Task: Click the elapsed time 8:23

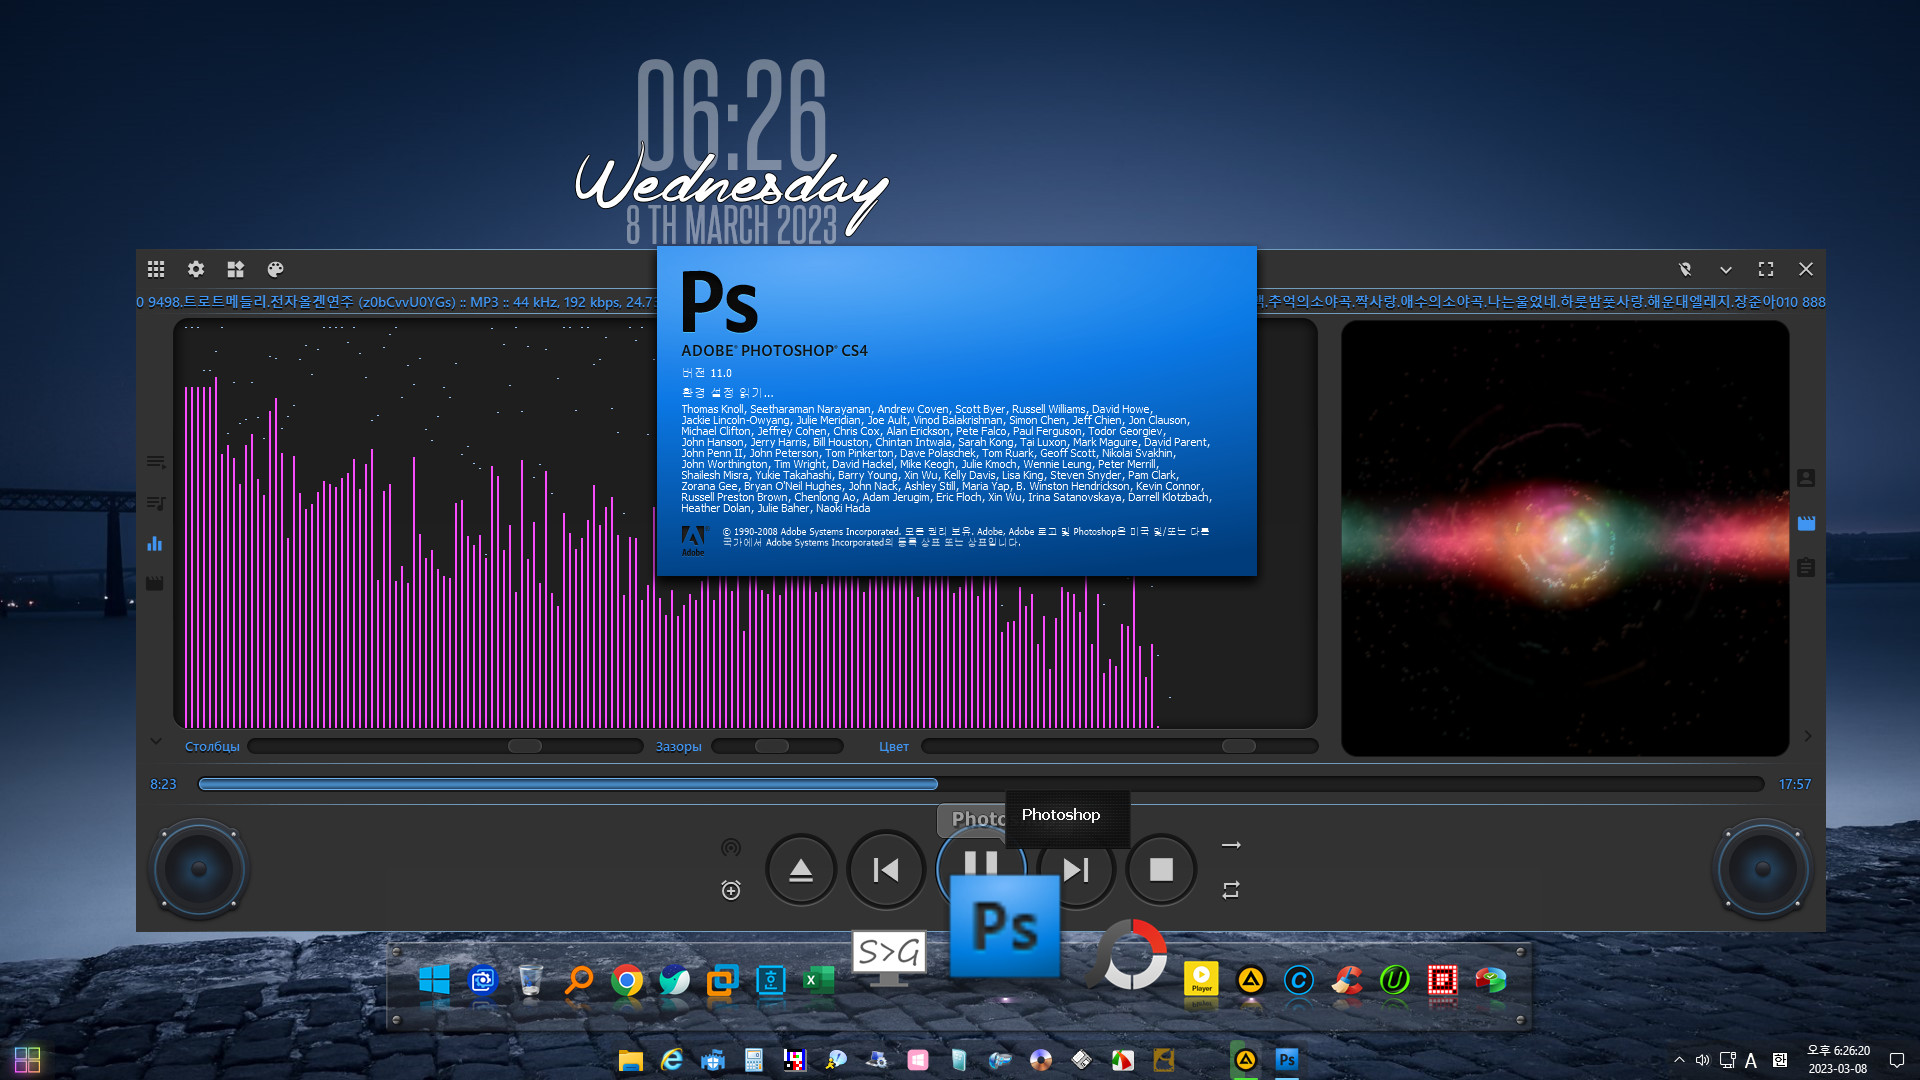Action: point(163,784)
